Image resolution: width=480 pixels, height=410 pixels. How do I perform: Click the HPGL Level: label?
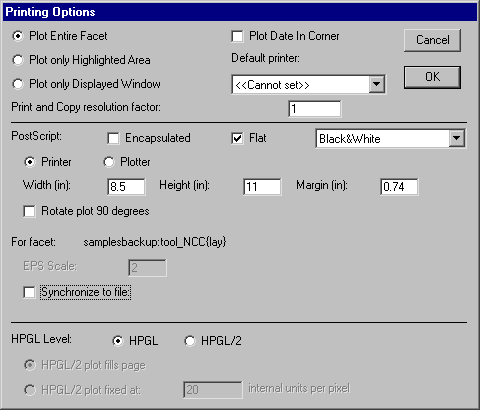[42, 339]
